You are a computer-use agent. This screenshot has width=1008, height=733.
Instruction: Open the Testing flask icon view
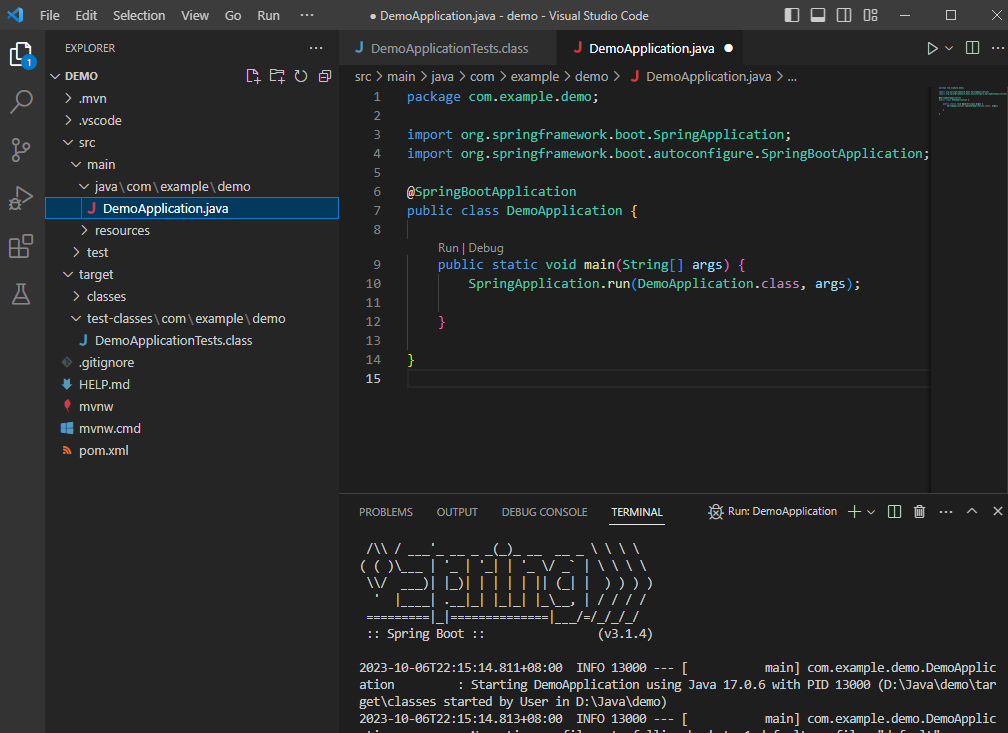click(x=21, y=294)
